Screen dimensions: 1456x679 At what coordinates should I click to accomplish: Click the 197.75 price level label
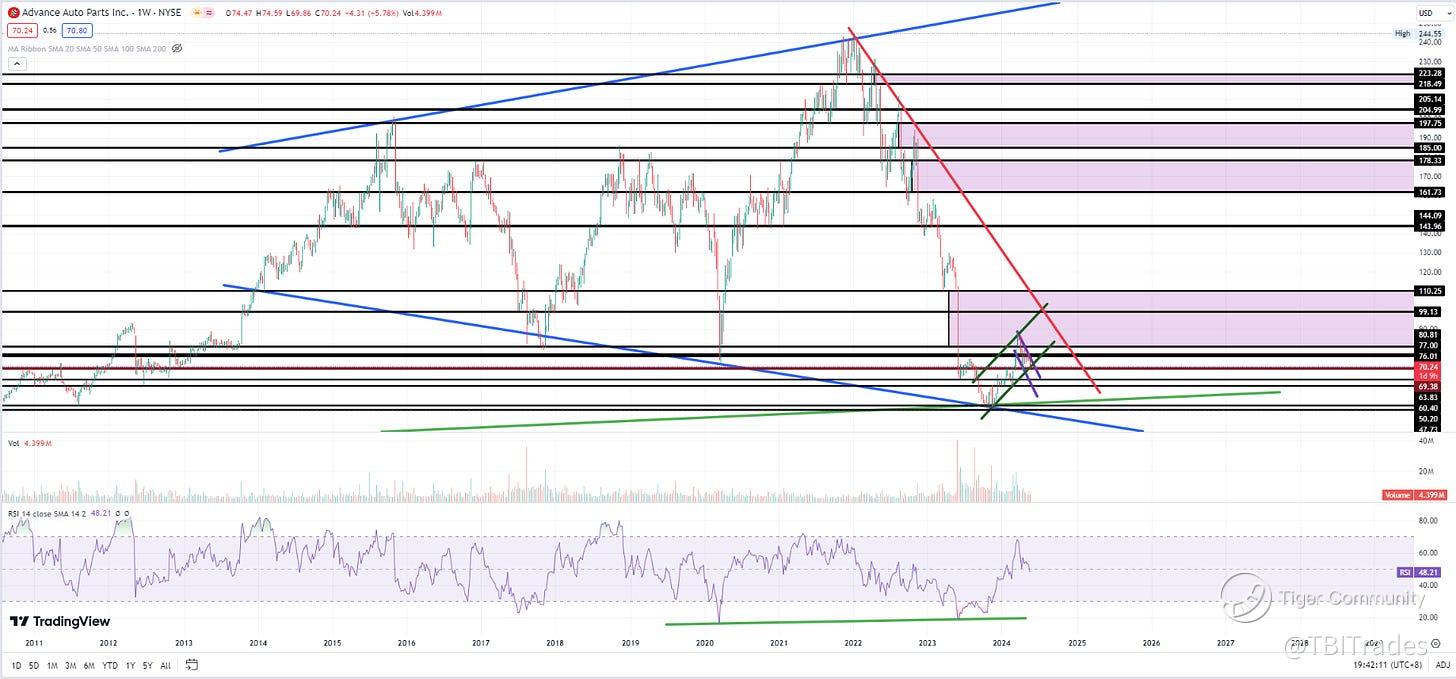(1429, 122)
